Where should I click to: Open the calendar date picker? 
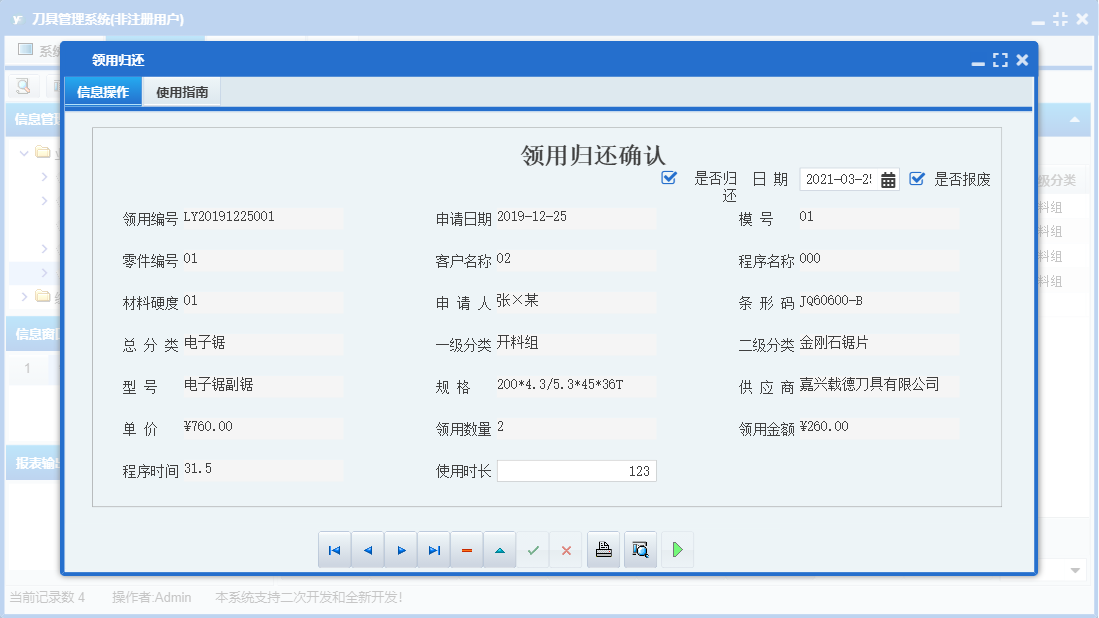click(x=888, y=179)
